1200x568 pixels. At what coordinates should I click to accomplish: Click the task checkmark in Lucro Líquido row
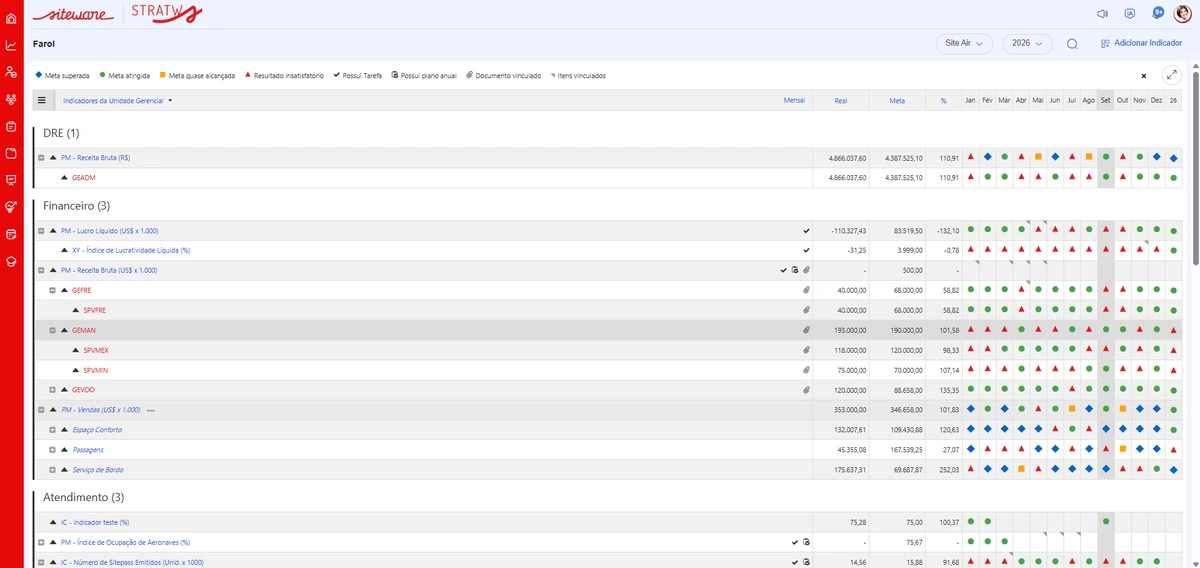[x=806, y=231]
